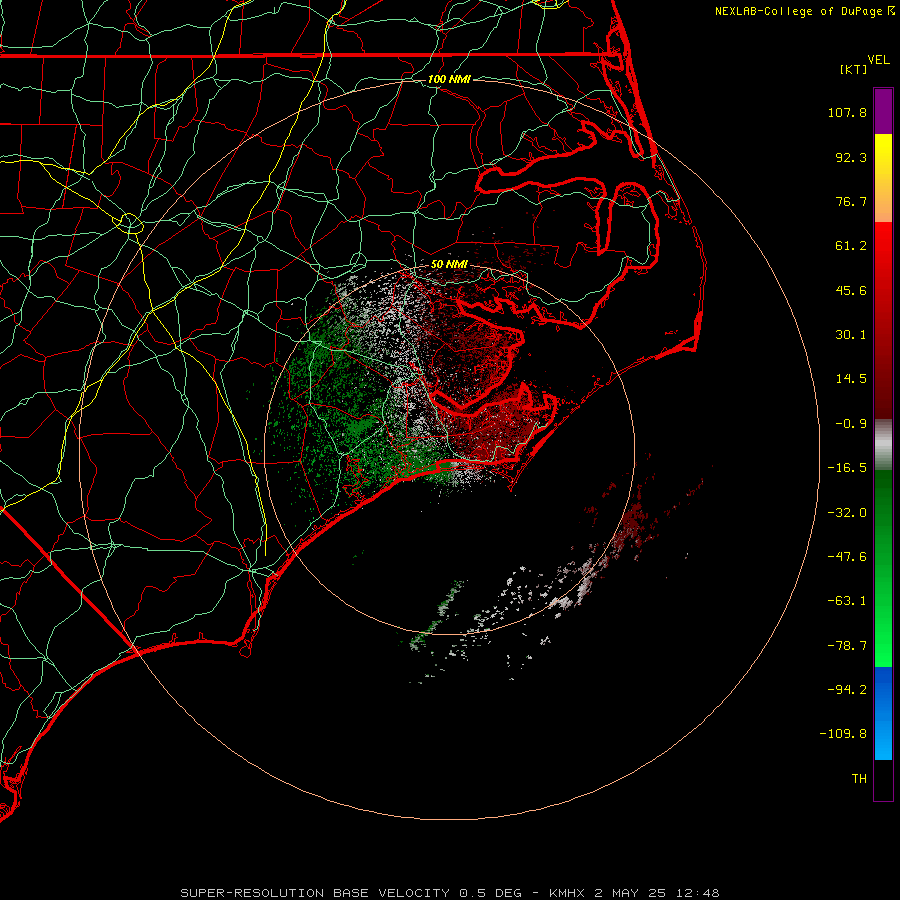Click the 100 NMI range ring label
Screen dimensions: 900x900
point(449,79)
